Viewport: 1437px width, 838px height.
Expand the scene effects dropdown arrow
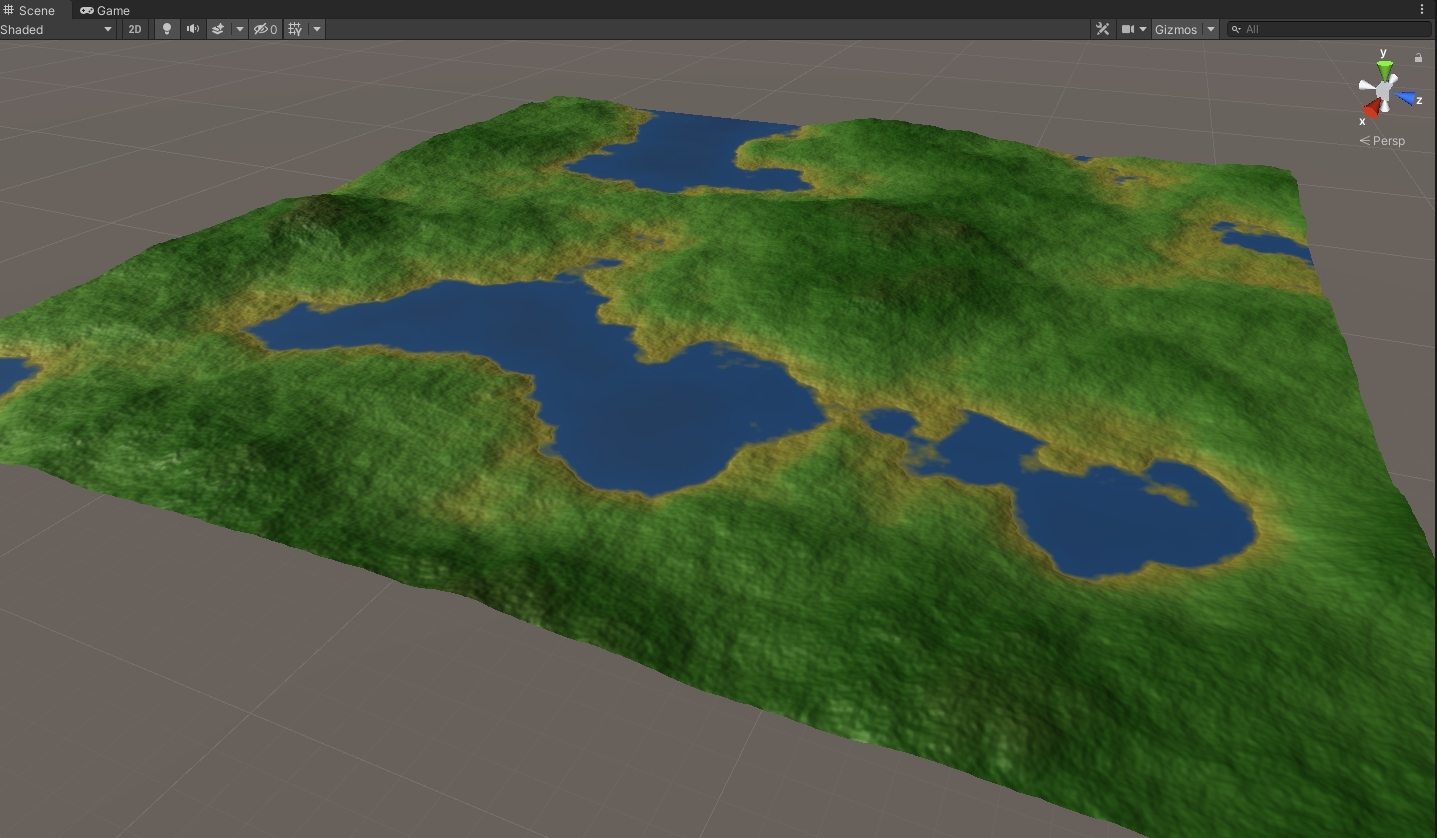(x=240, y=29)
